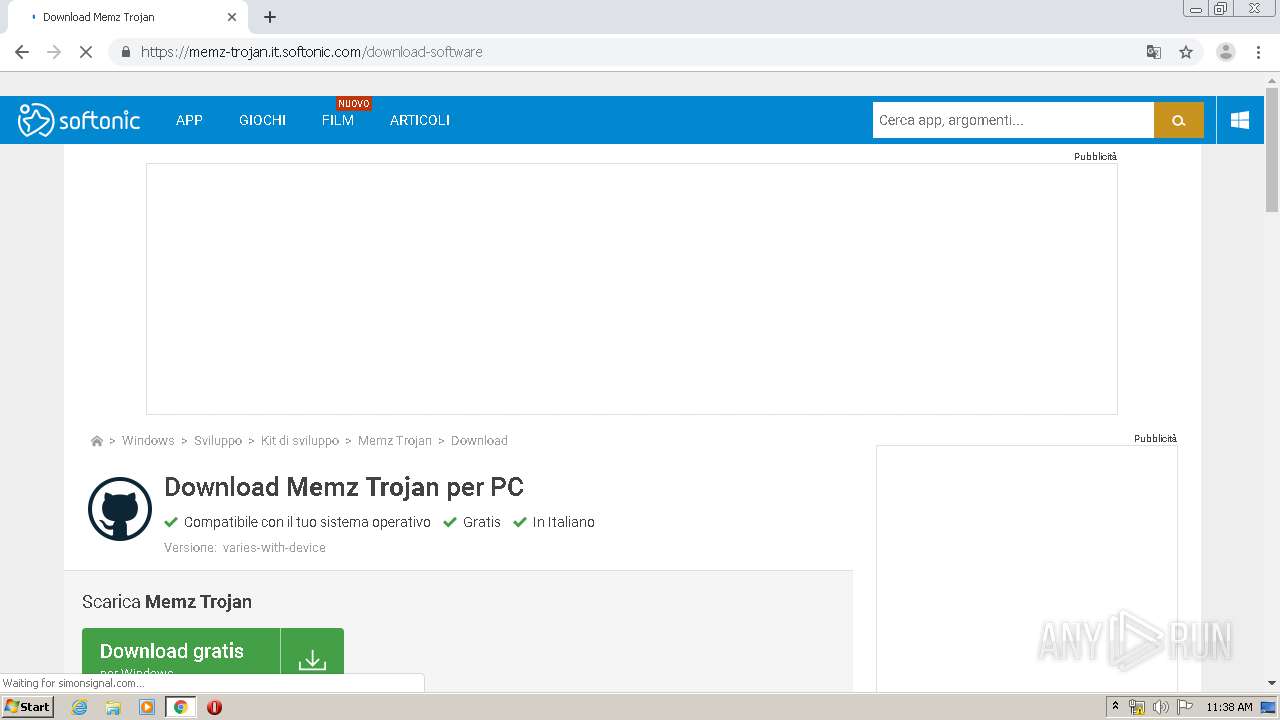Click the home breadcrumb icon
The height and width of the screenshot is (720, 1280).
pos(97,441)
